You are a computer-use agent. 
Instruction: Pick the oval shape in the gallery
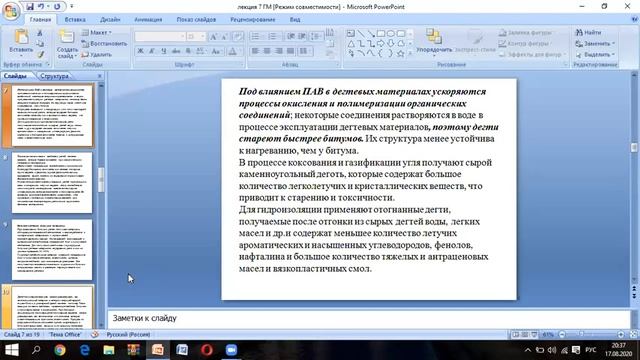(x=391, y=33)
